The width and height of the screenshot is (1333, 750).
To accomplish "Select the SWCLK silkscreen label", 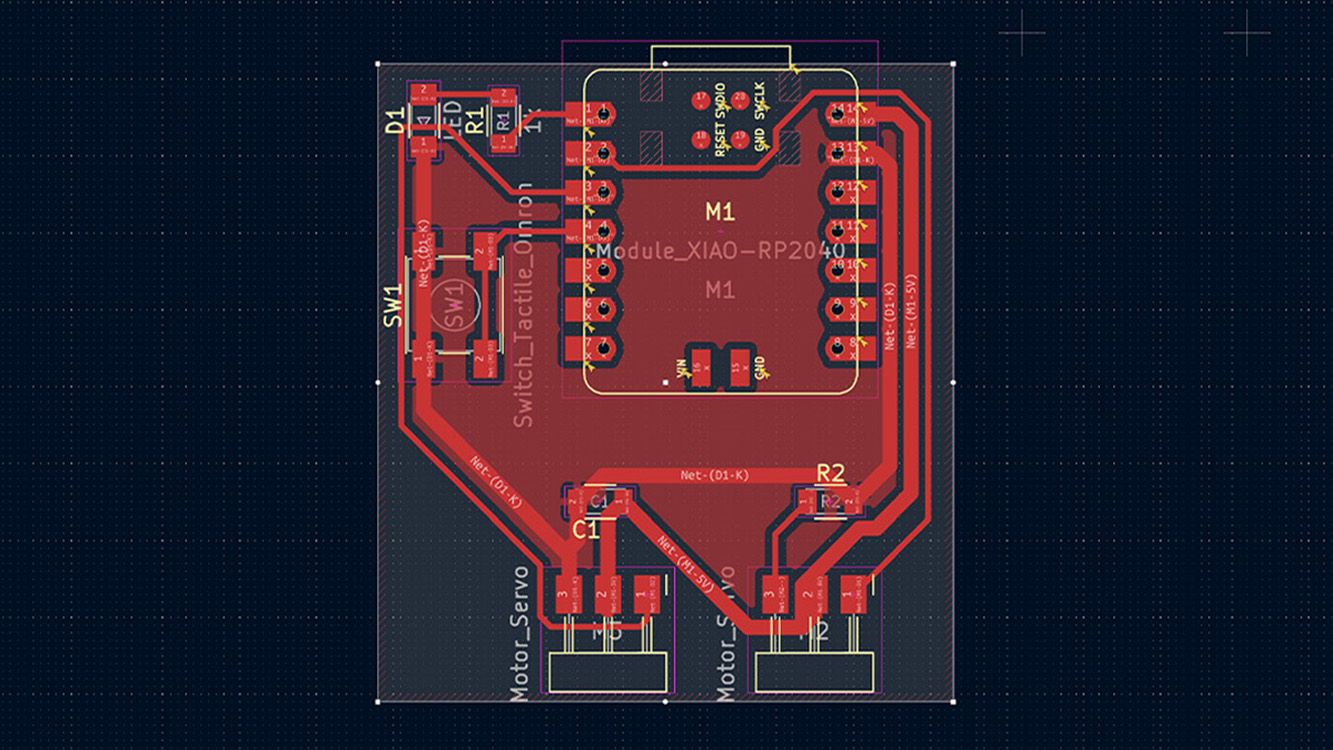I will pyautogui.click(x=758, y=102).
